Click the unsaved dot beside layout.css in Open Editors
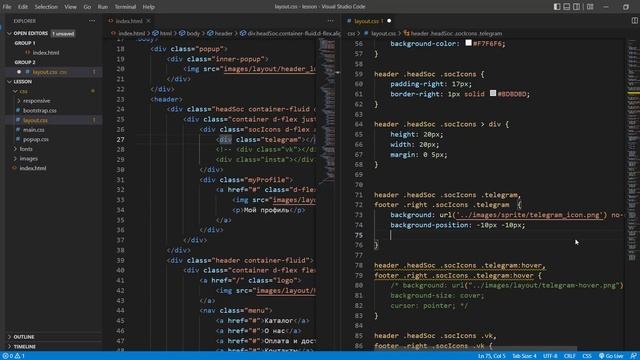The width and height of the screenshot is (640, 360). pos(19,72)
